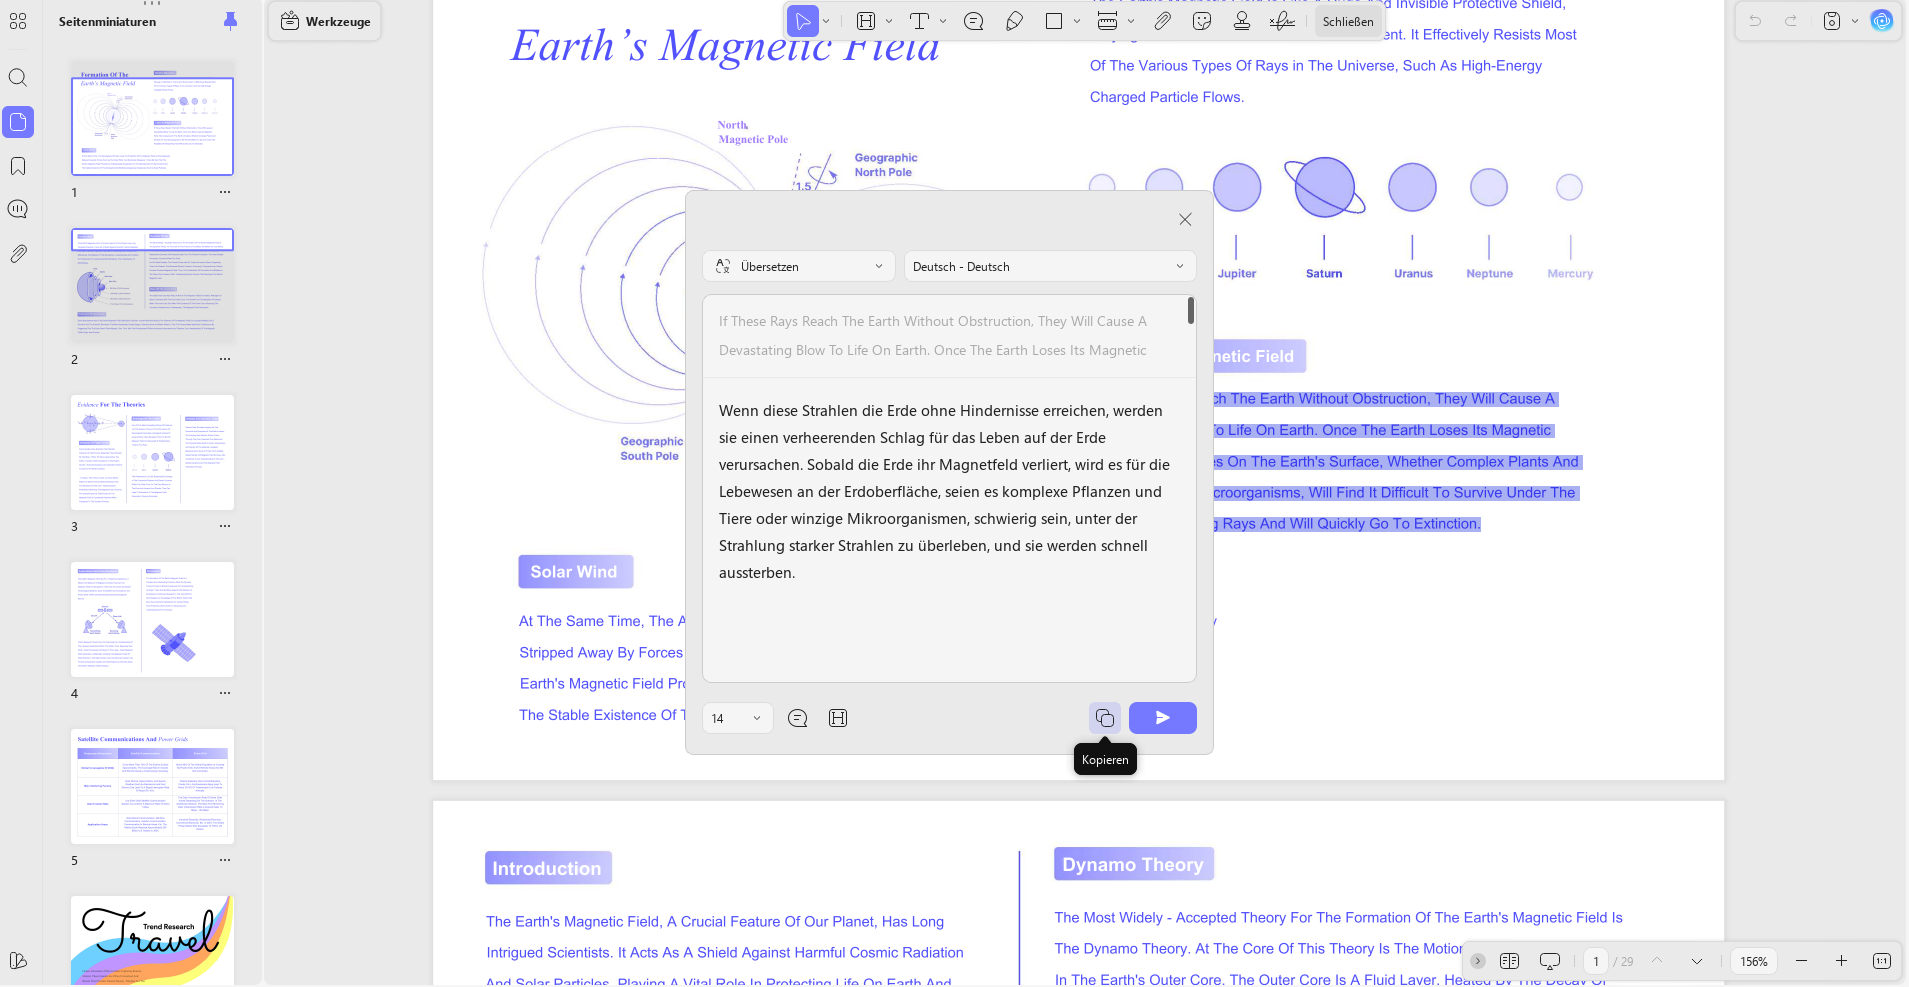Select the rectangle shape tool

pyautogui.click(x=1054, y=21)
